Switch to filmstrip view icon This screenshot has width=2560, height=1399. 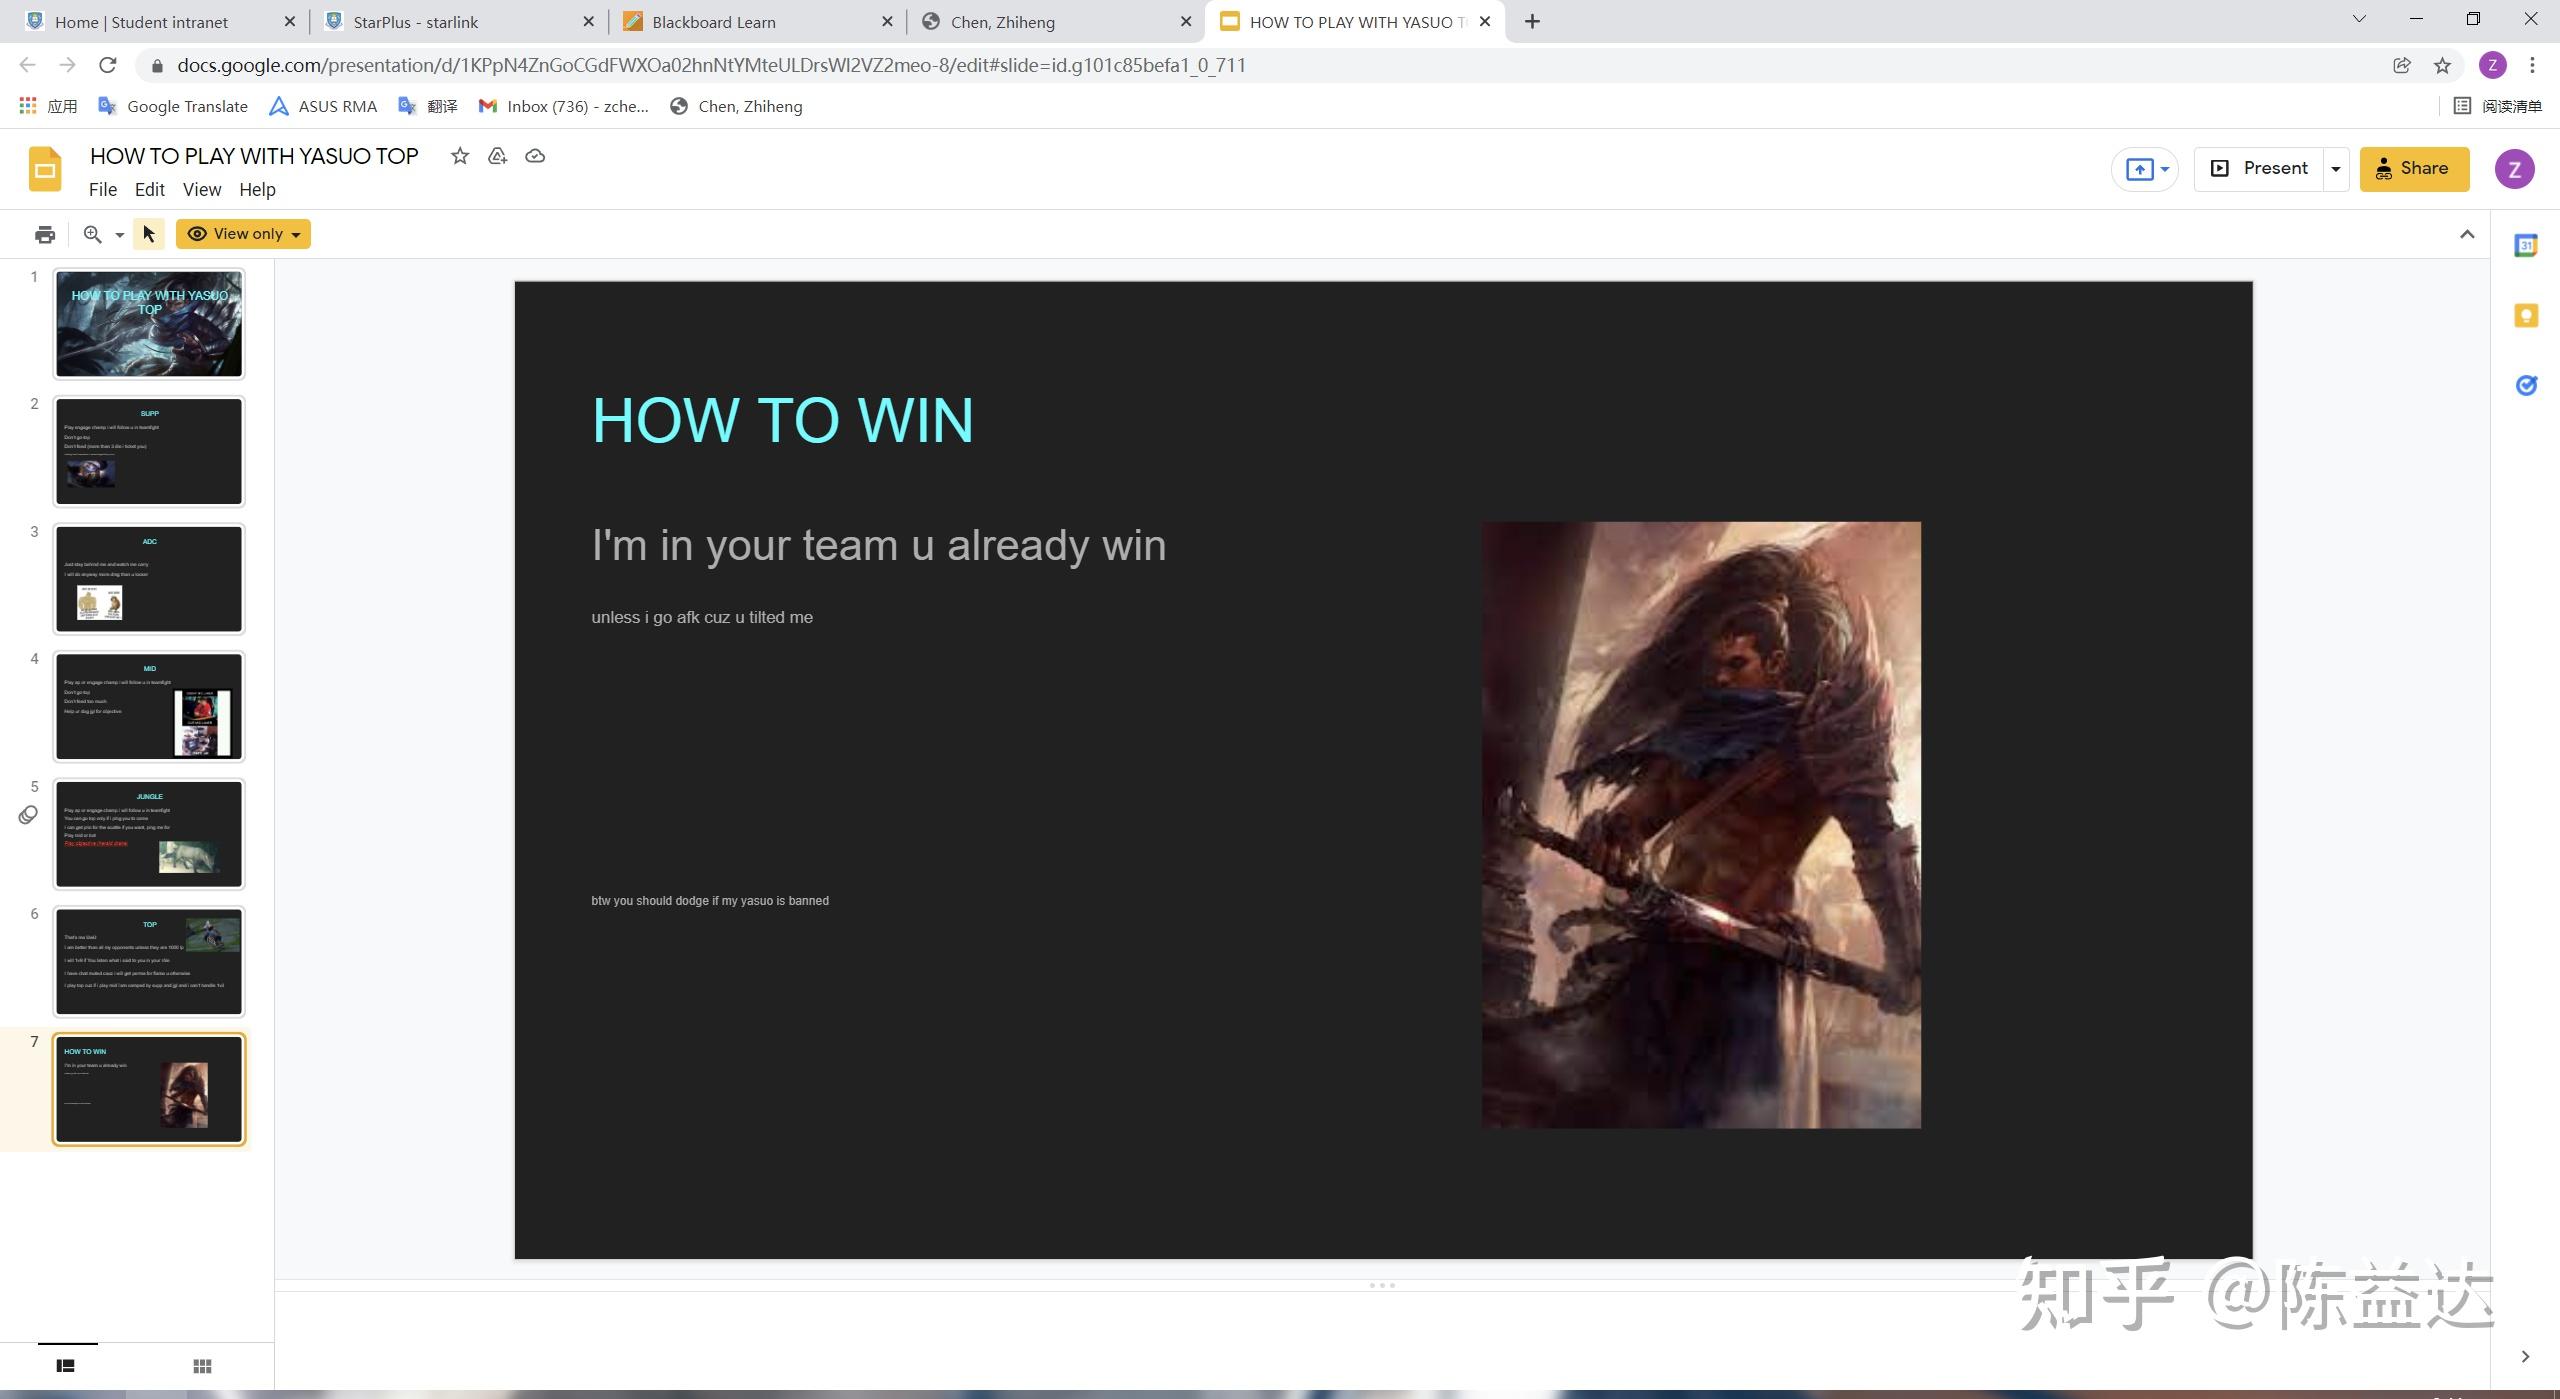66,1365
